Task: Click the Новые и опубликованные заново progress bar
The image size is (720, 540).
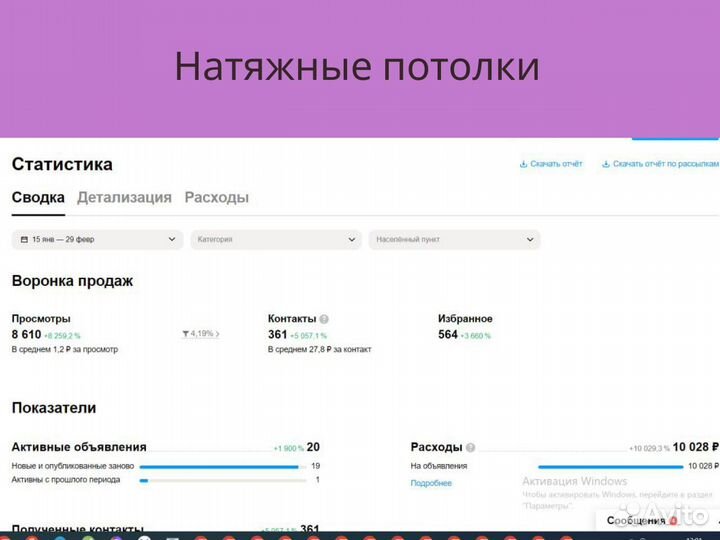Action: click(x=223, y=467)
